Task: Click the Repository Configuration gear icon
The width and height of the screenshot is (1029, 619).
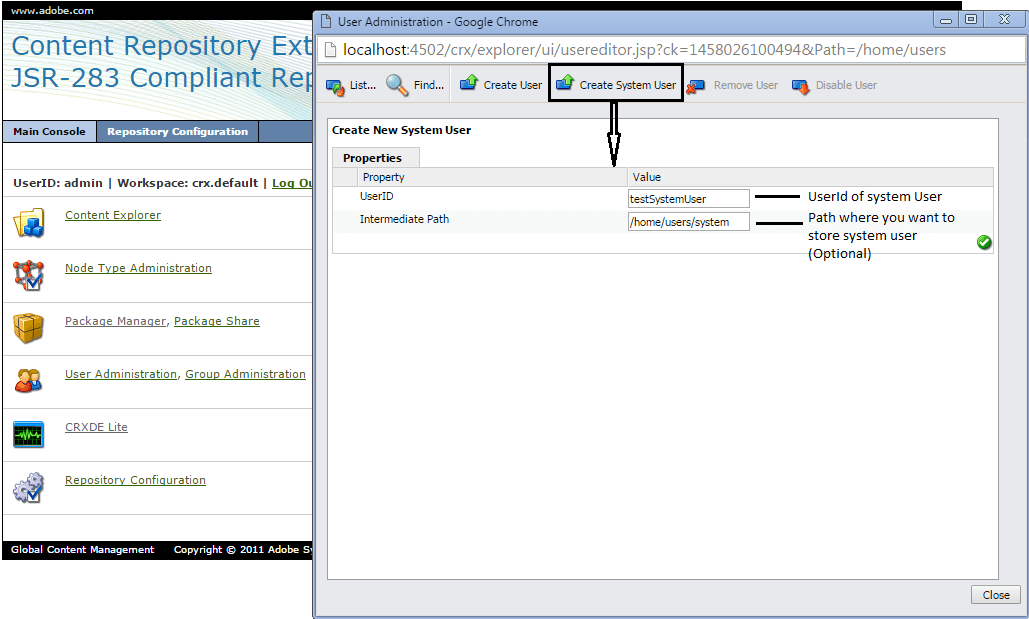Action: point(29,487)
